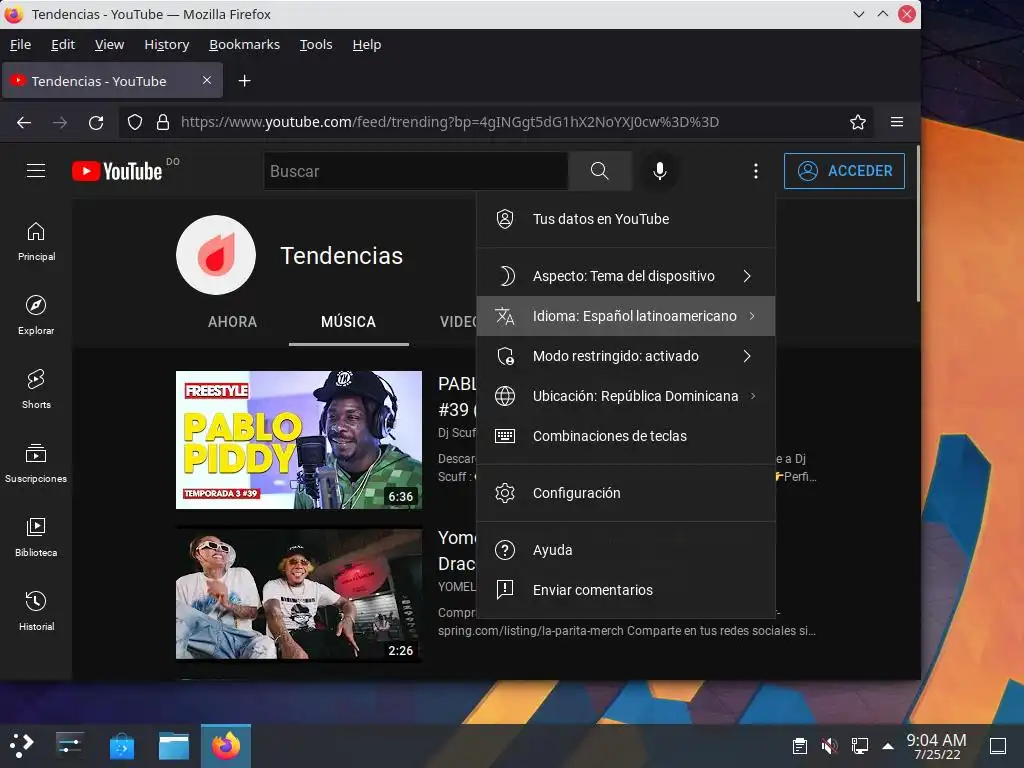Close the Tendencias - YouTube tab
The height and width of the screenshot is (768, 1024).
206,80
